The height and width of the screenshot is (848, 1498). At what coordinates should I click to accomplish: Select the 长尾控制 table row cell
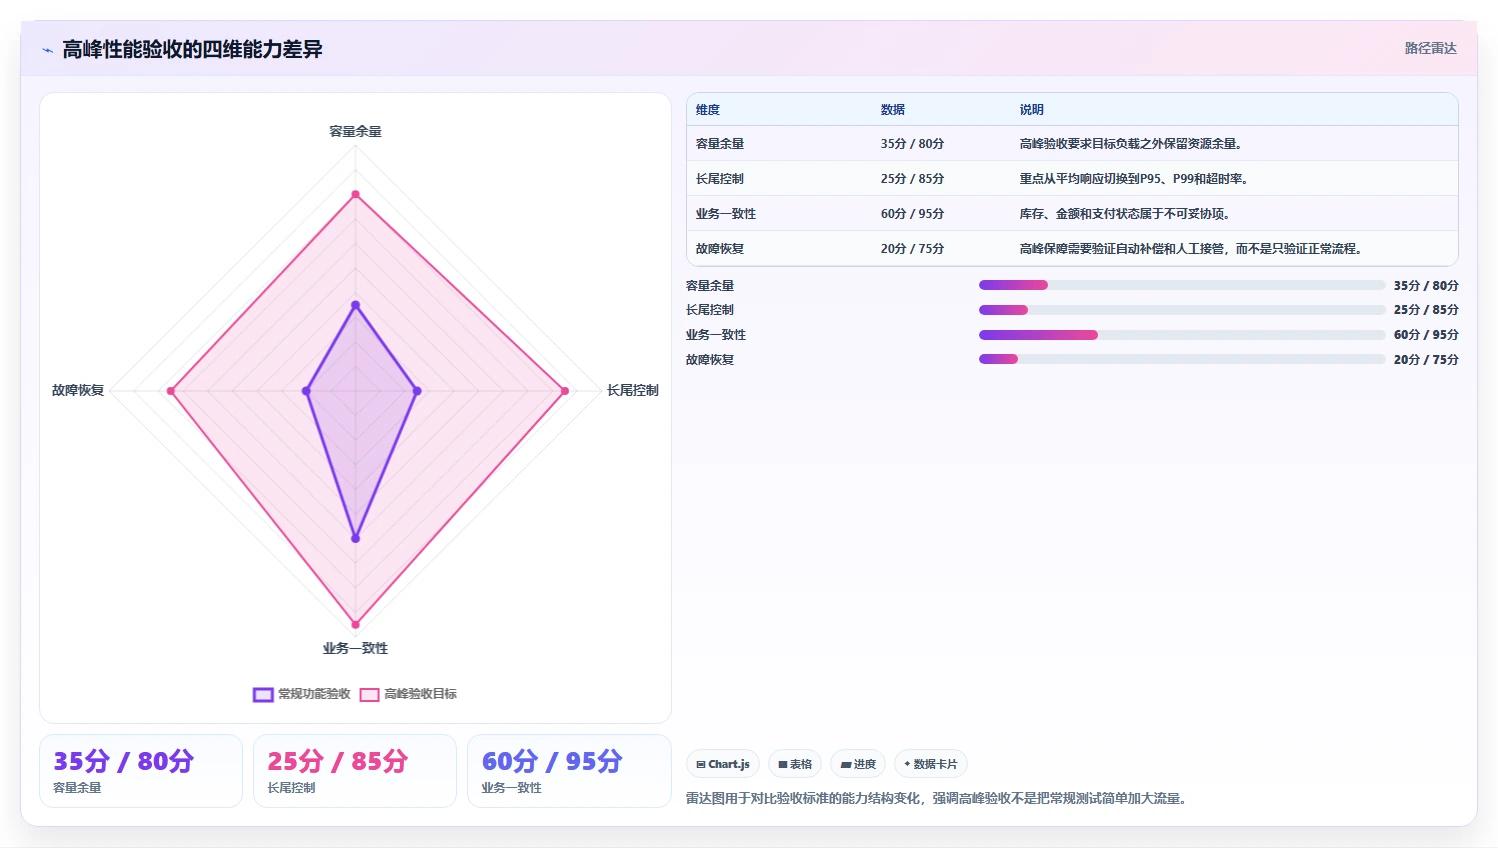click(720, 179)
